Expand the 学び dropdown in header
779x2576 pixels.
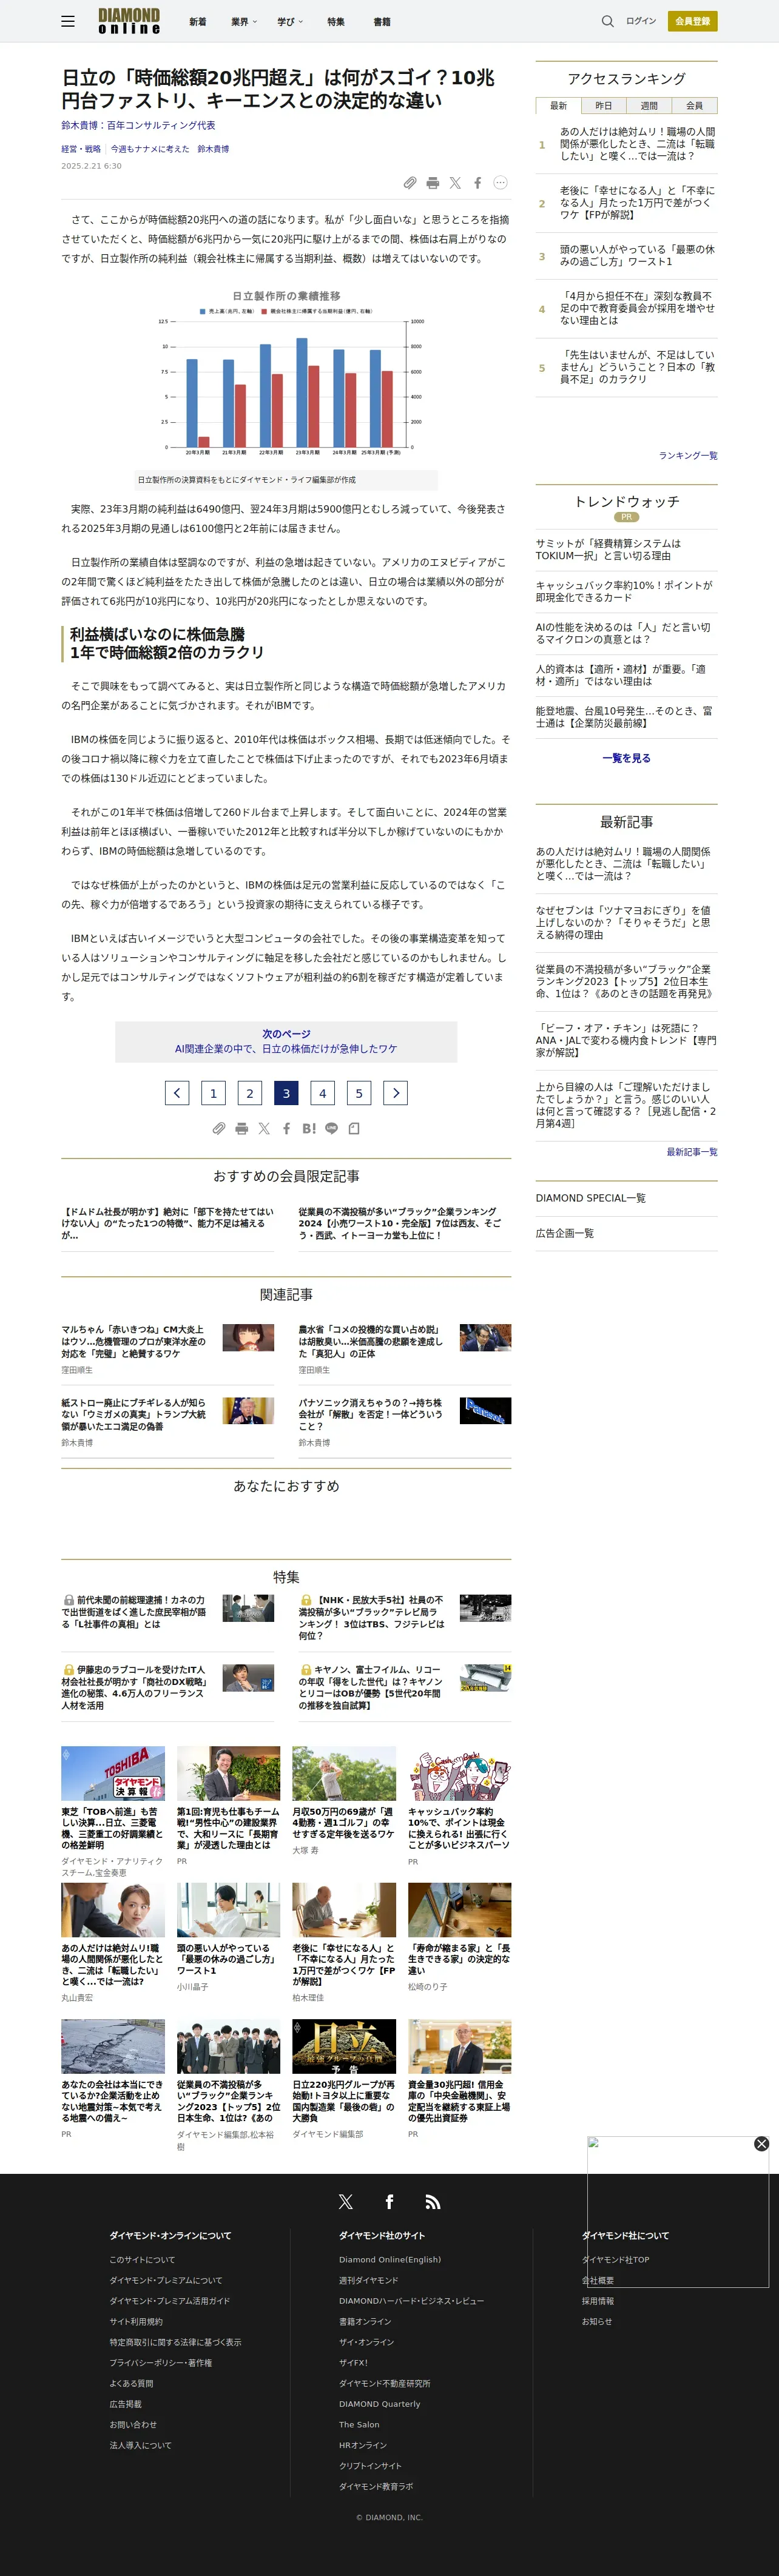point(290,21)
